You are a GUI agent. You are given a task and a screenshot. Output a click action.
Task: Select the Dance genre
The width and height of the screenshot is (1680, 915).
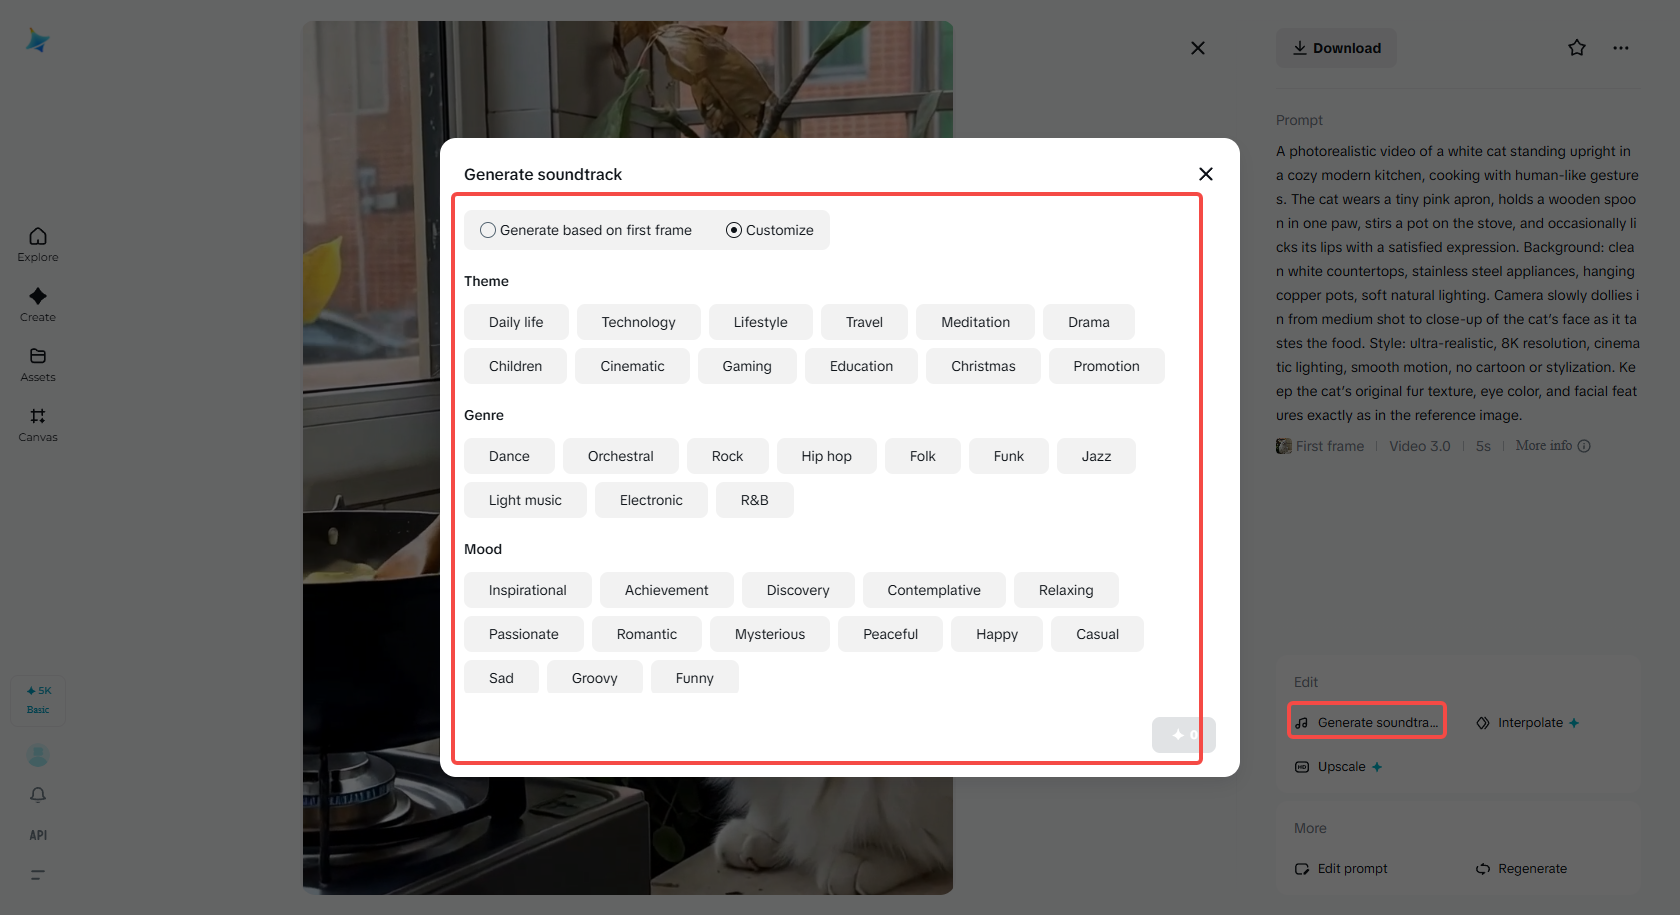[x=509, y=456]
